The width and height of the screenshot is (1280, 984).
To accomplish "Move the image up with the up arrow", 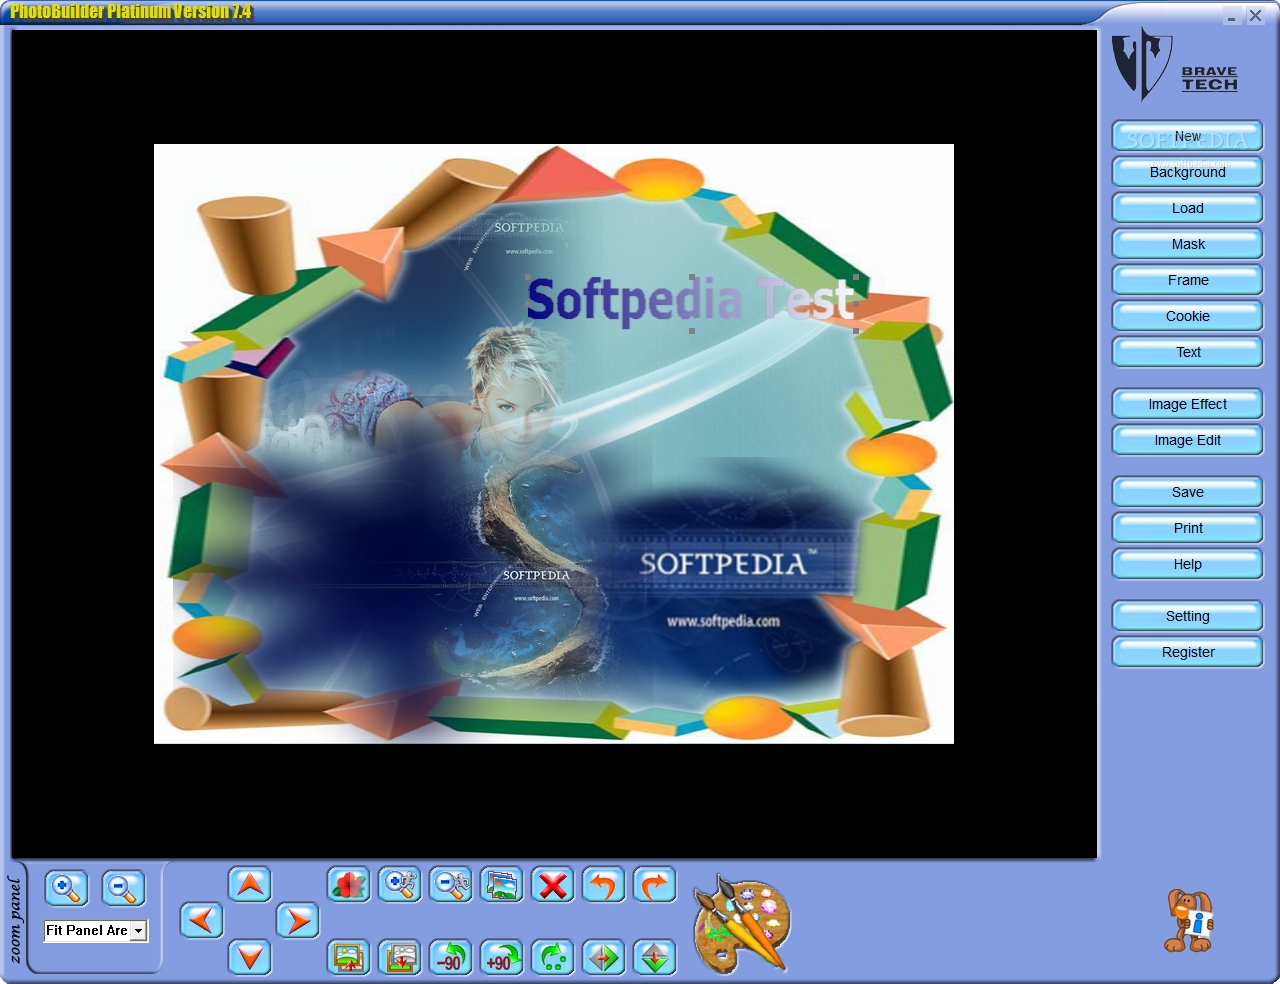I will coord(250,884).
